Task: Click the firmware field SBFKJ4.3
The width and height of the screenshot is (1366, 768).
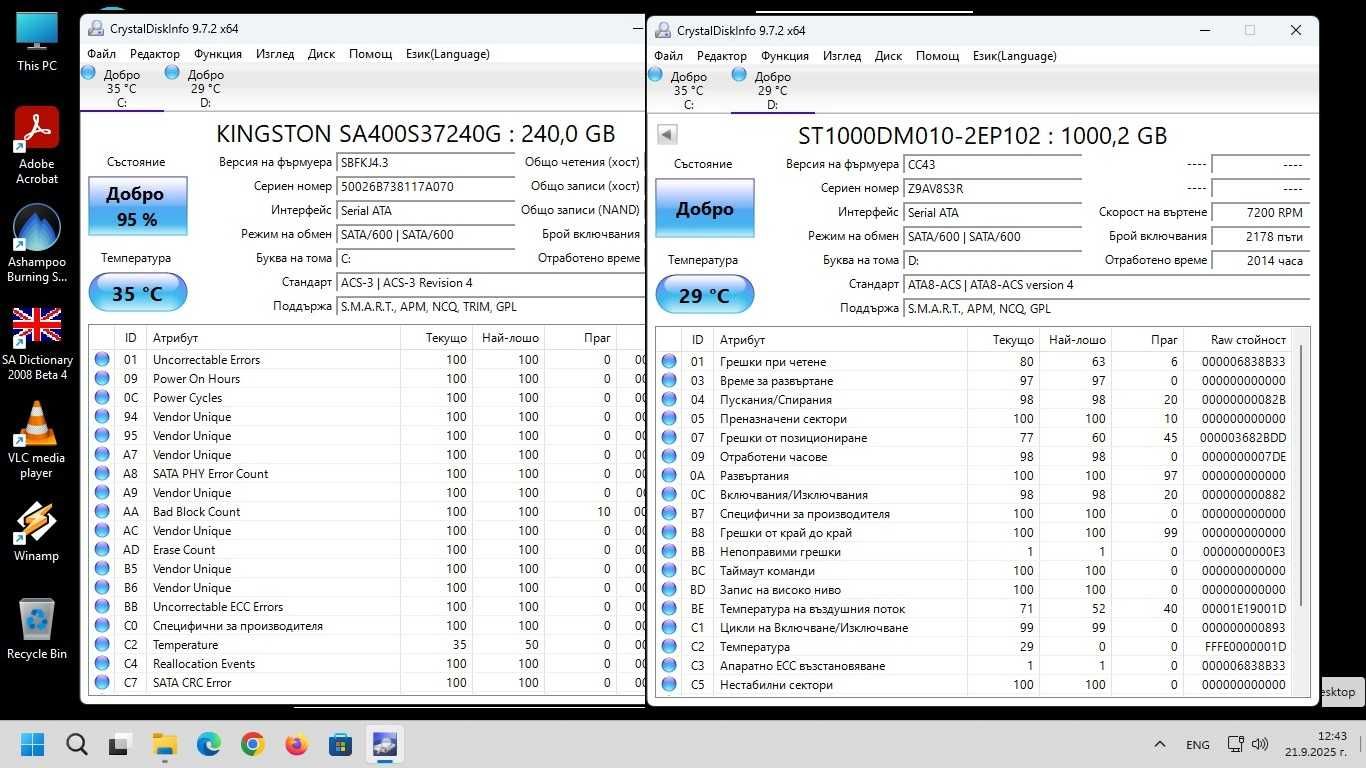Action: point(425,162)
